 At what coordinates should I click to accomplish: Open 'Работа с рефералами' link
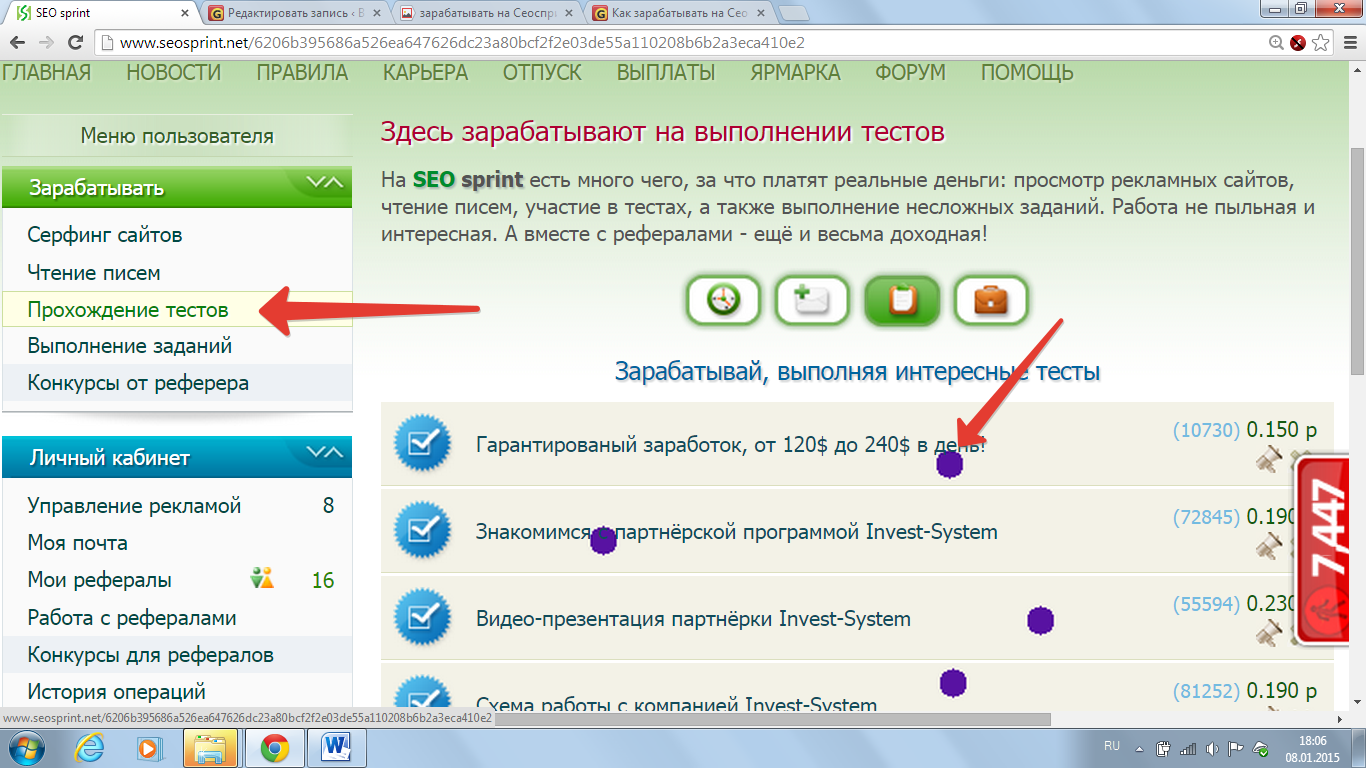click(132, 618)
